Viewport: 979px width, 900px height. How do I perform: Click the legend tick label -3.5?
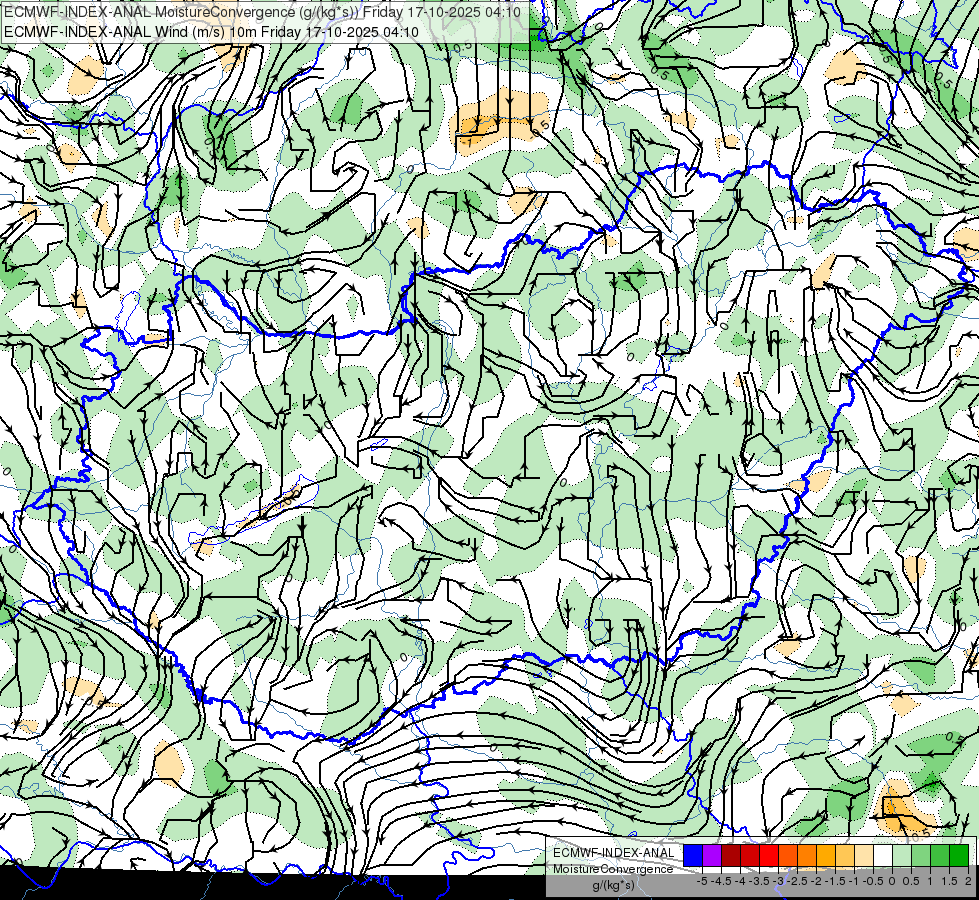tap(760, 881)
